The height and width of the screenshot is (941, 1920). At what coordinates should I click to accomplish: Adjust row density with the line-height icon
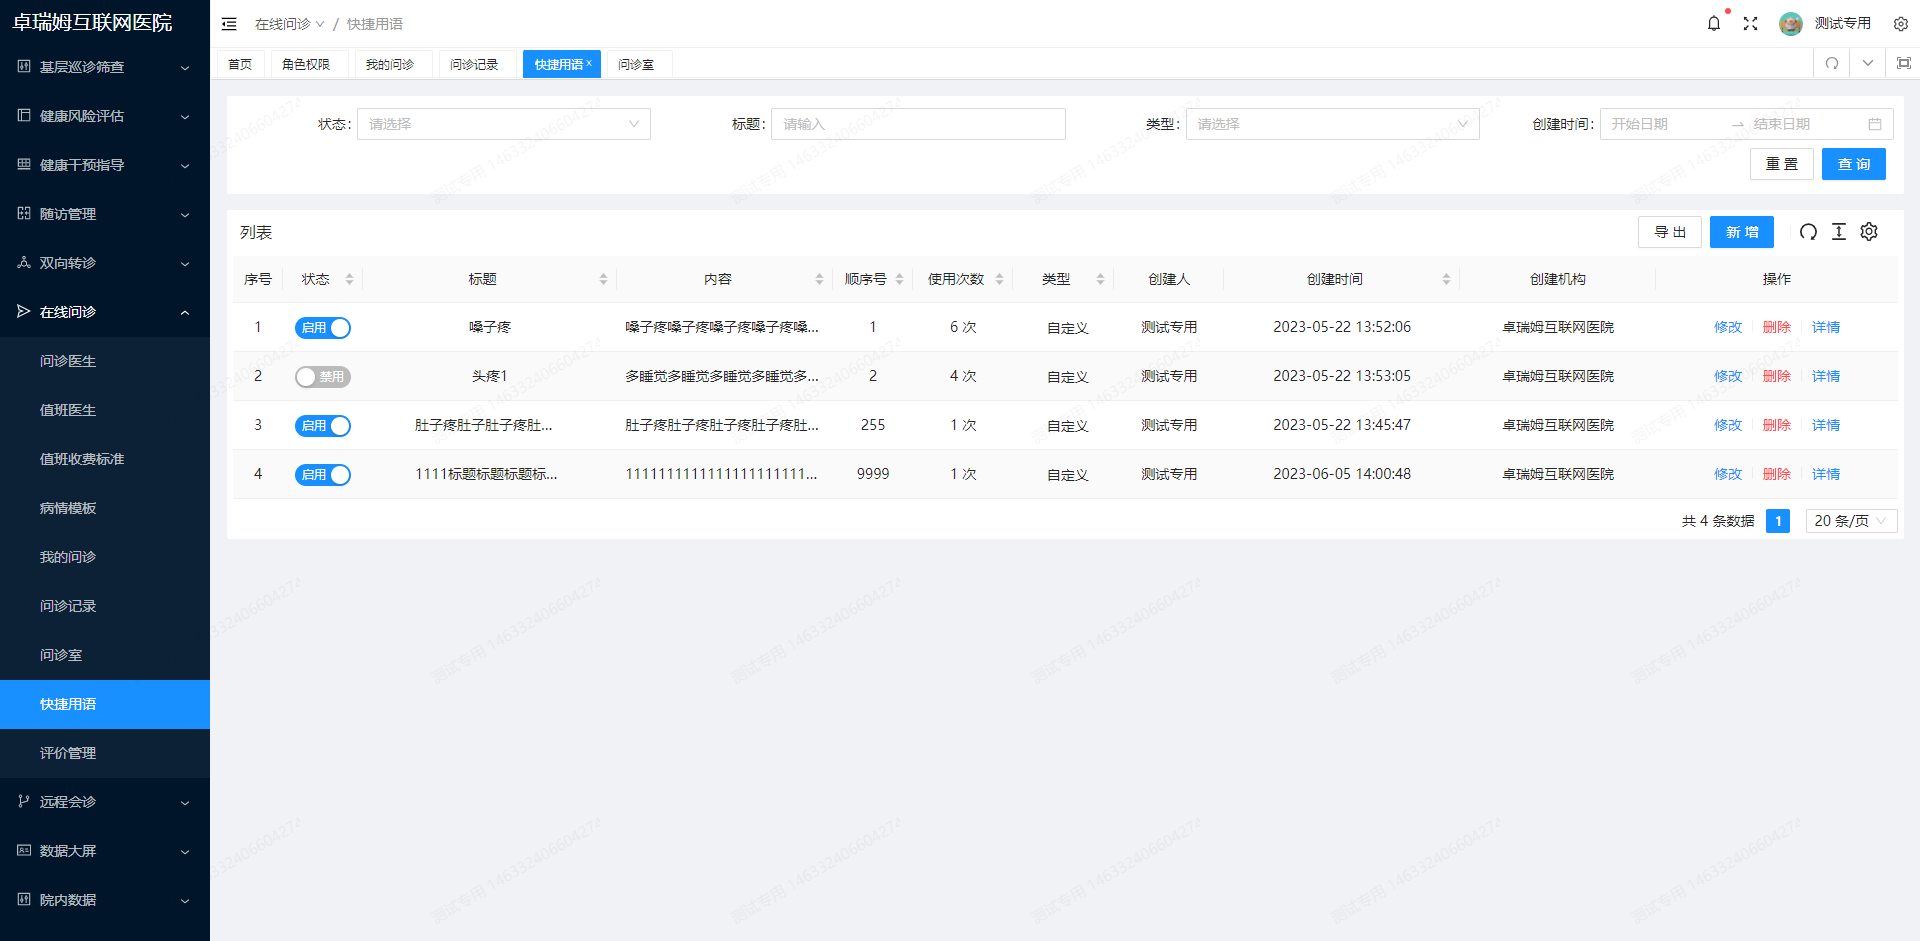[x=1838, y=232]
